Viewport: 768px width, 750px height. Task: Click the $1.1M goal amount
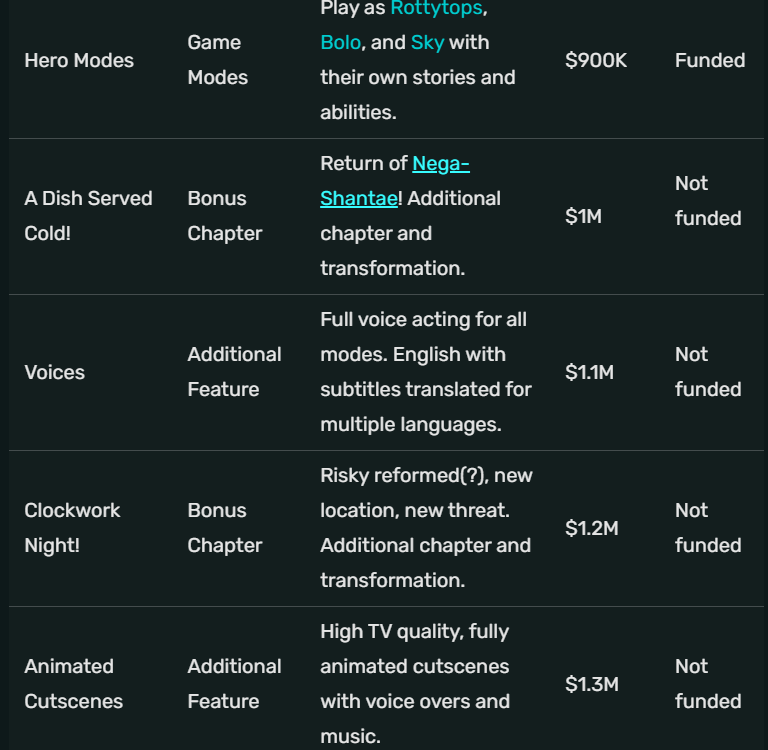[589, 372]
